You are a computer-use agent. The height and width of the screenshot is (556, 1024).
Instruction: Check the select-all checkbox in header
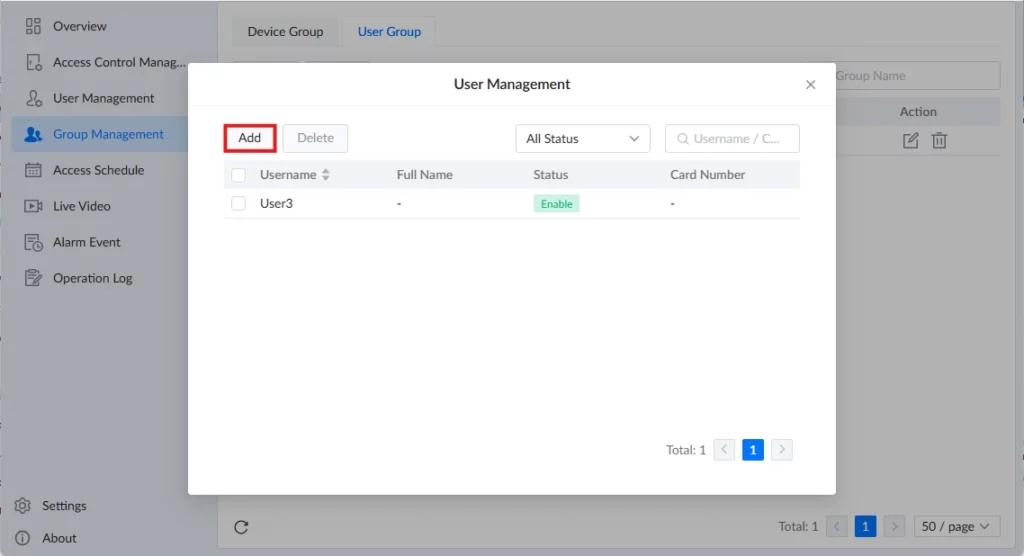point(238,175)
